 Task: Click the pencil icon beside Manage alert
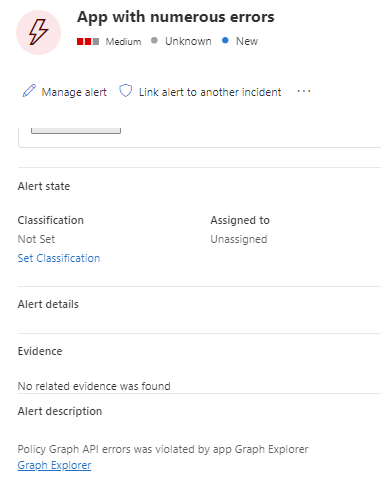29,91
